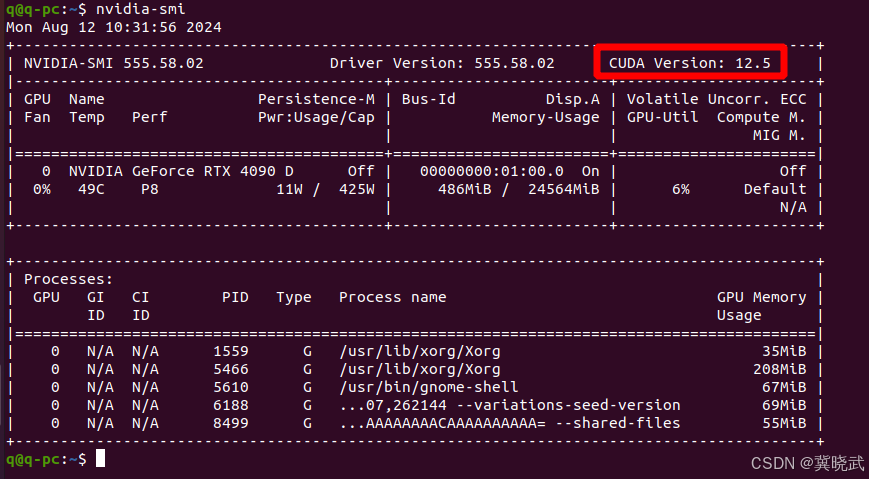The height and width of the screenshot is (479, 869).
Task: Click the Memory-Usage column header
Action: pos(545,118)
